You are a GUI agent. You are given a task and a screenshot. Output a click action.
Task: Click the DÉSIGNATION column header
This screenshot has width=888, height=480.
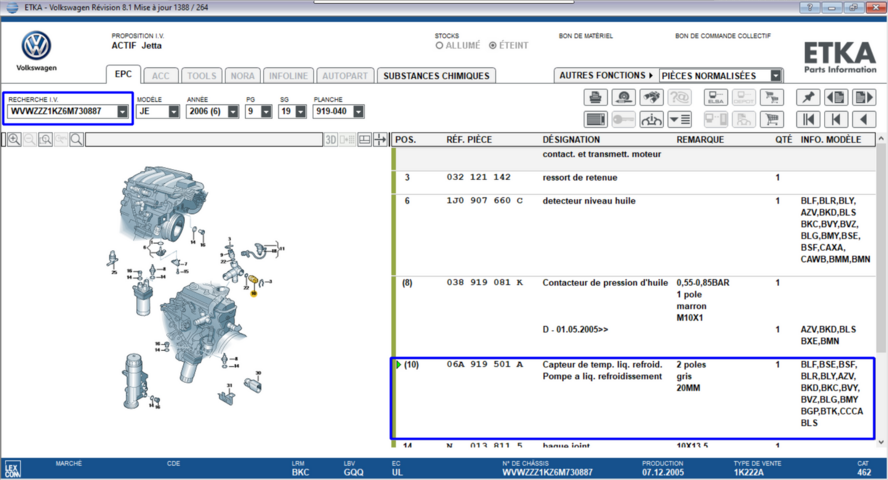pos(571,140)
